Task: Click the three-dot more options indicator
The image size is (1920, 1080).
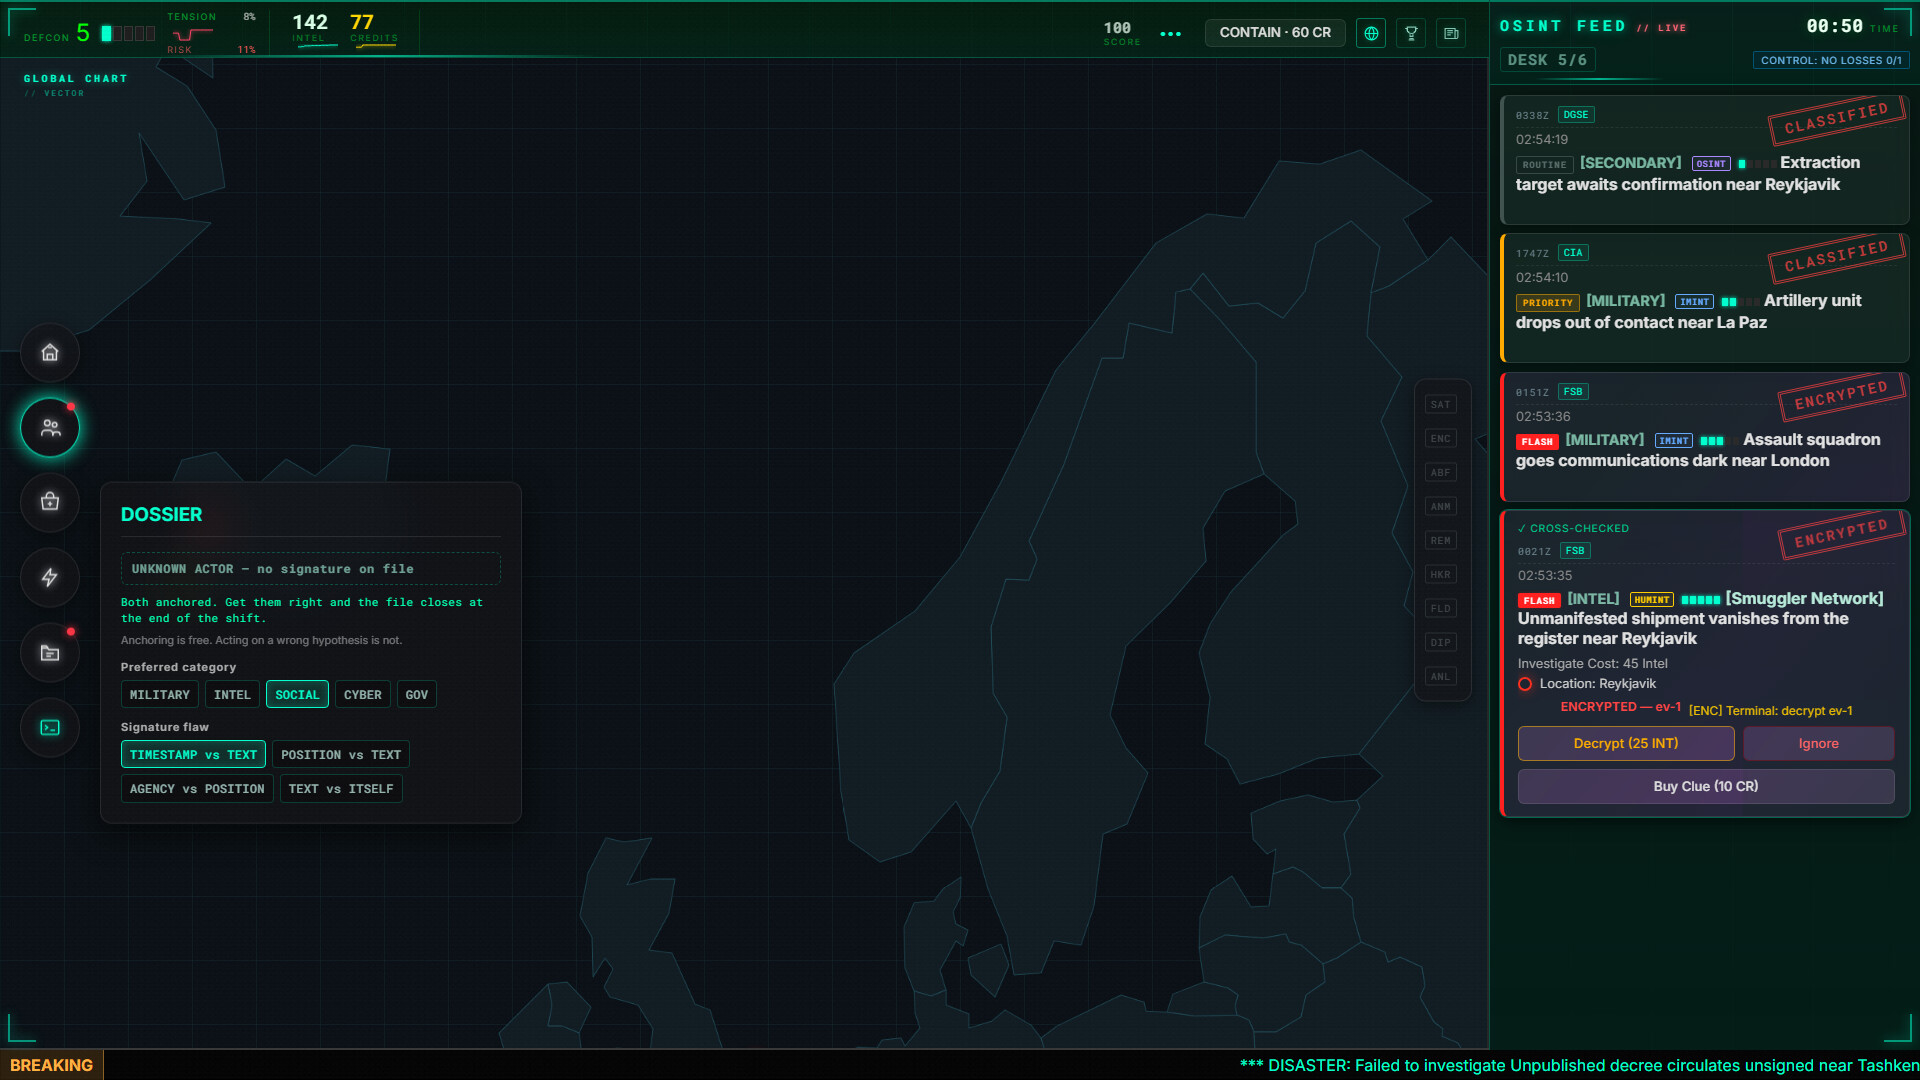Action: (x=1170, y=34)
